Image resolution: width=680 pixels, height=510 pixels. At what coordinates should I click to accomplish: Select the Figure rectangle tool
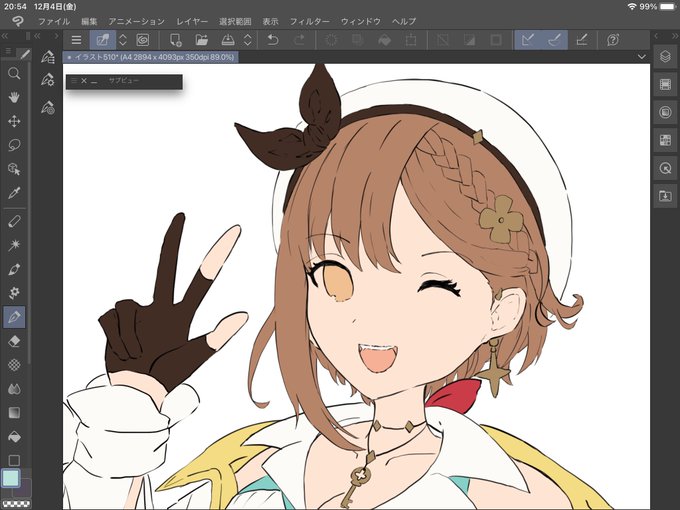(14, 460)
